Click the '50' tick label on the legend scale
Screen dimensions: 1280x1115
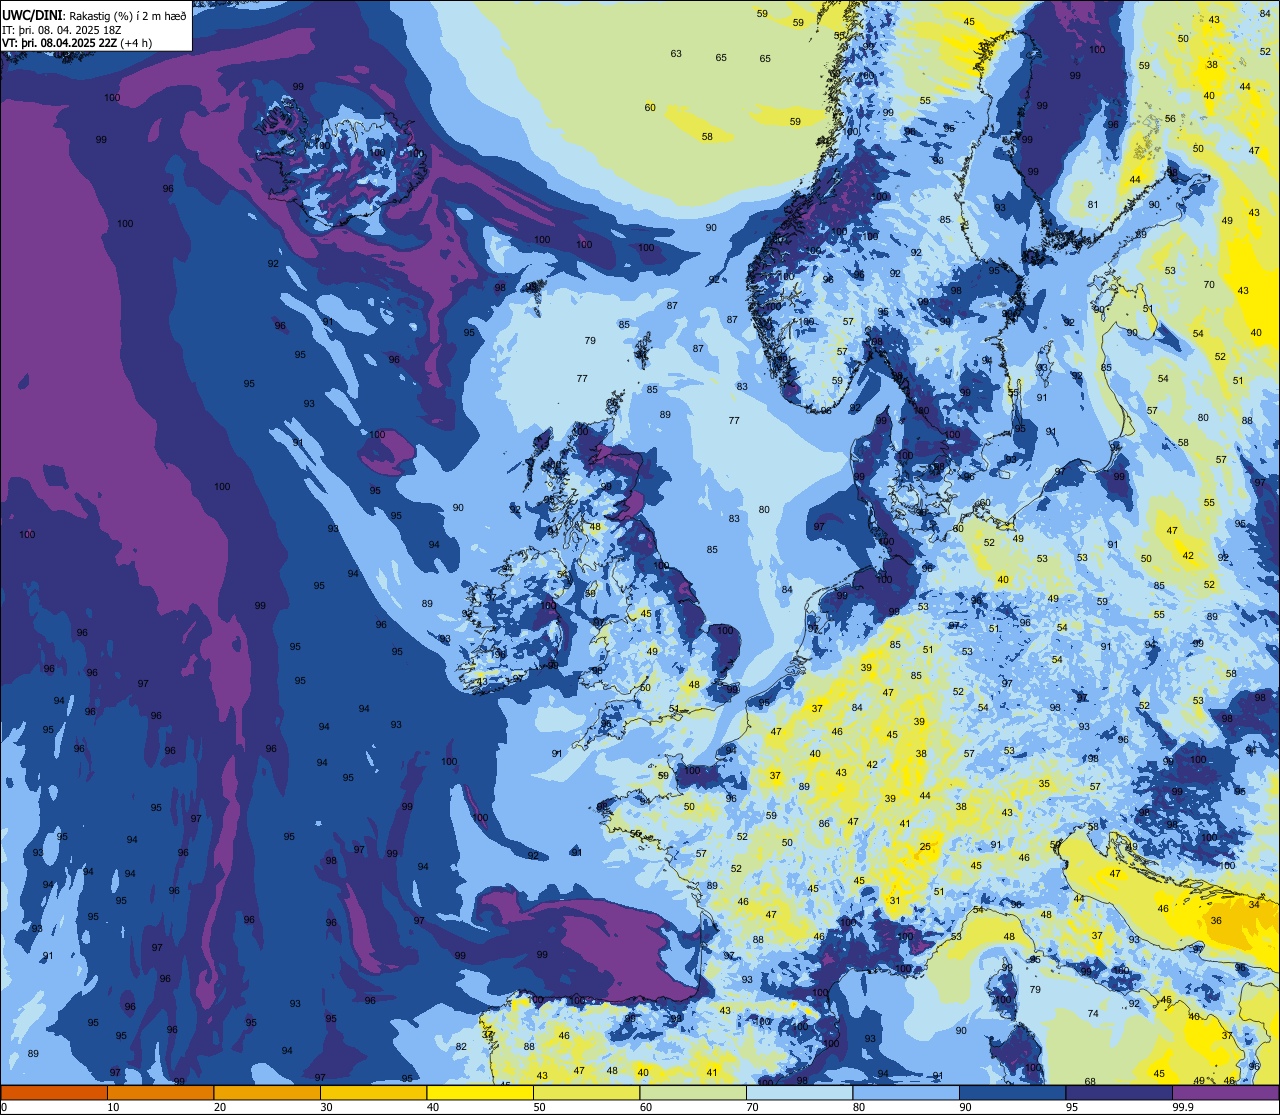(x=540, y=1107)
